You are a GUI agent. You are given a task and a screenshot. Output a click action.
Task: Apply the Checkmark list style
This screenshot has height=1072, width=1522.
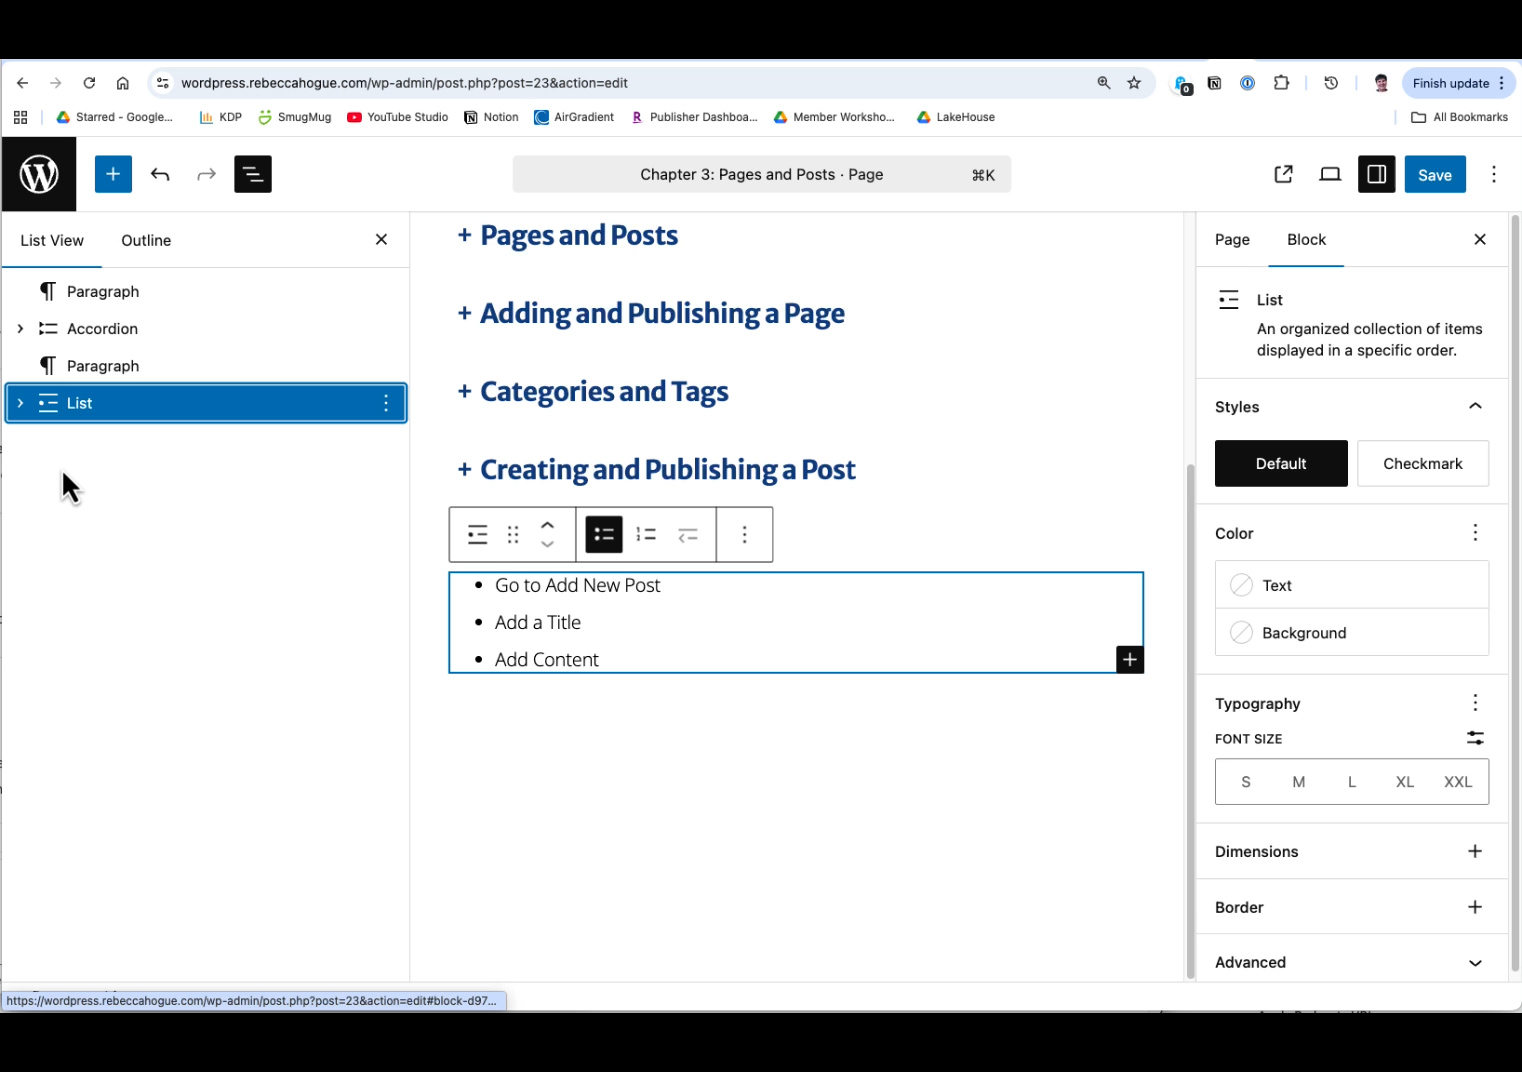point(1423,464)
